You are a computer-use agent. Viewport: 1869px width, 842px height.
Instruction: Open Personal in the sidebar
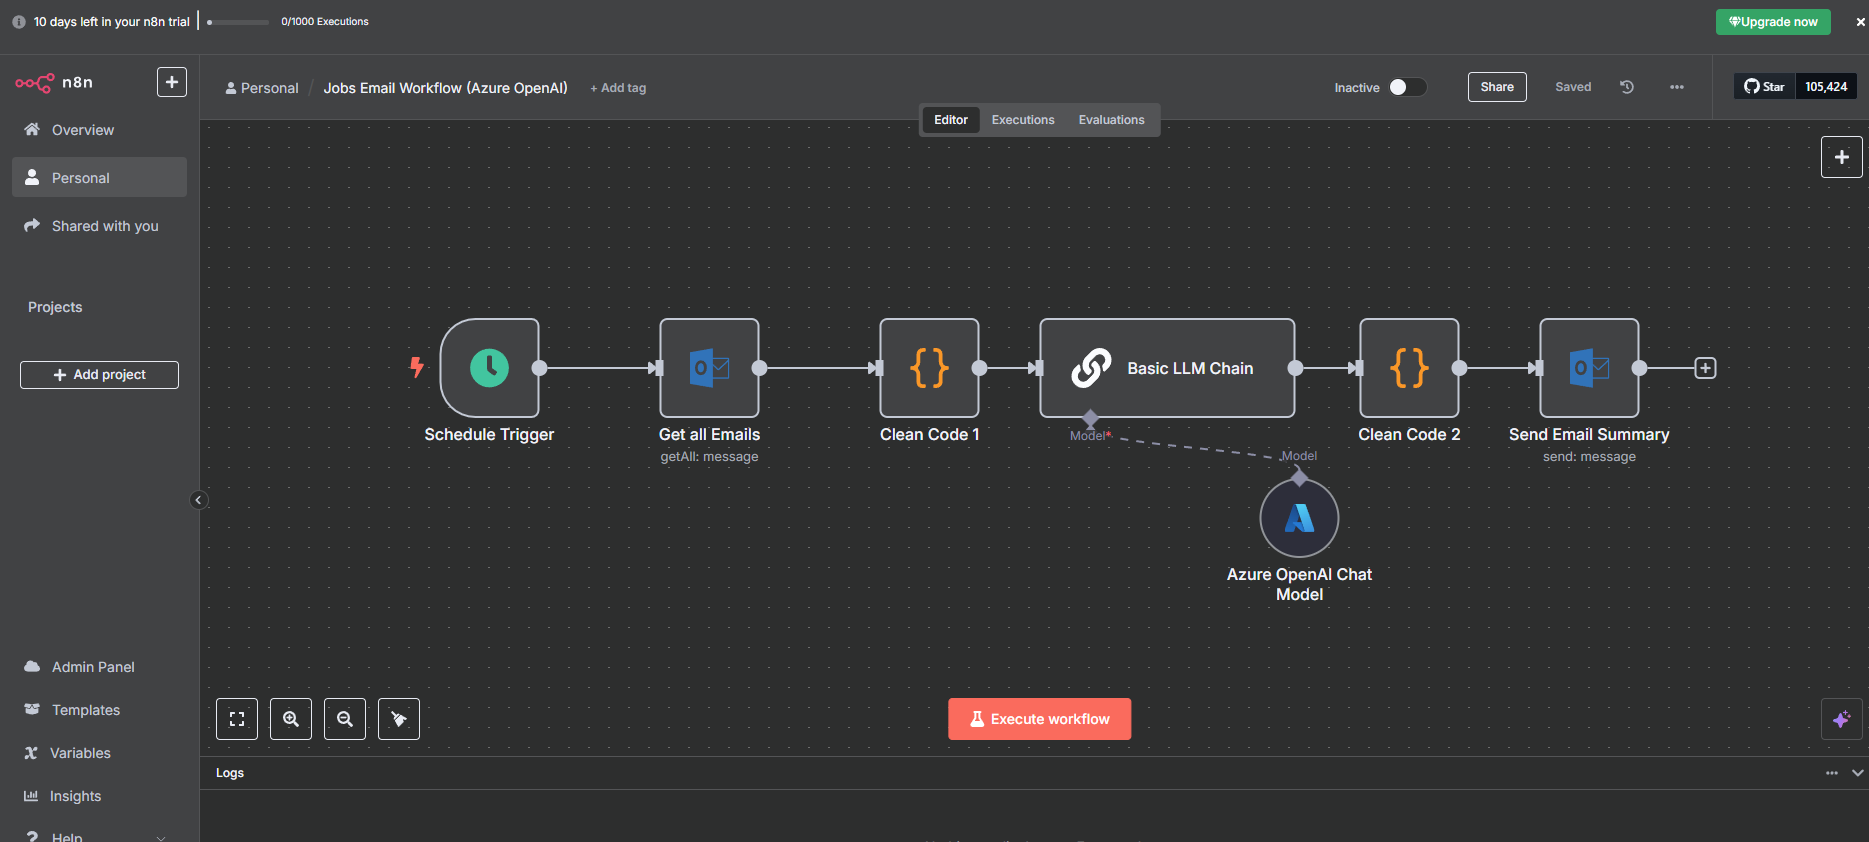click(x=99, y=177)
